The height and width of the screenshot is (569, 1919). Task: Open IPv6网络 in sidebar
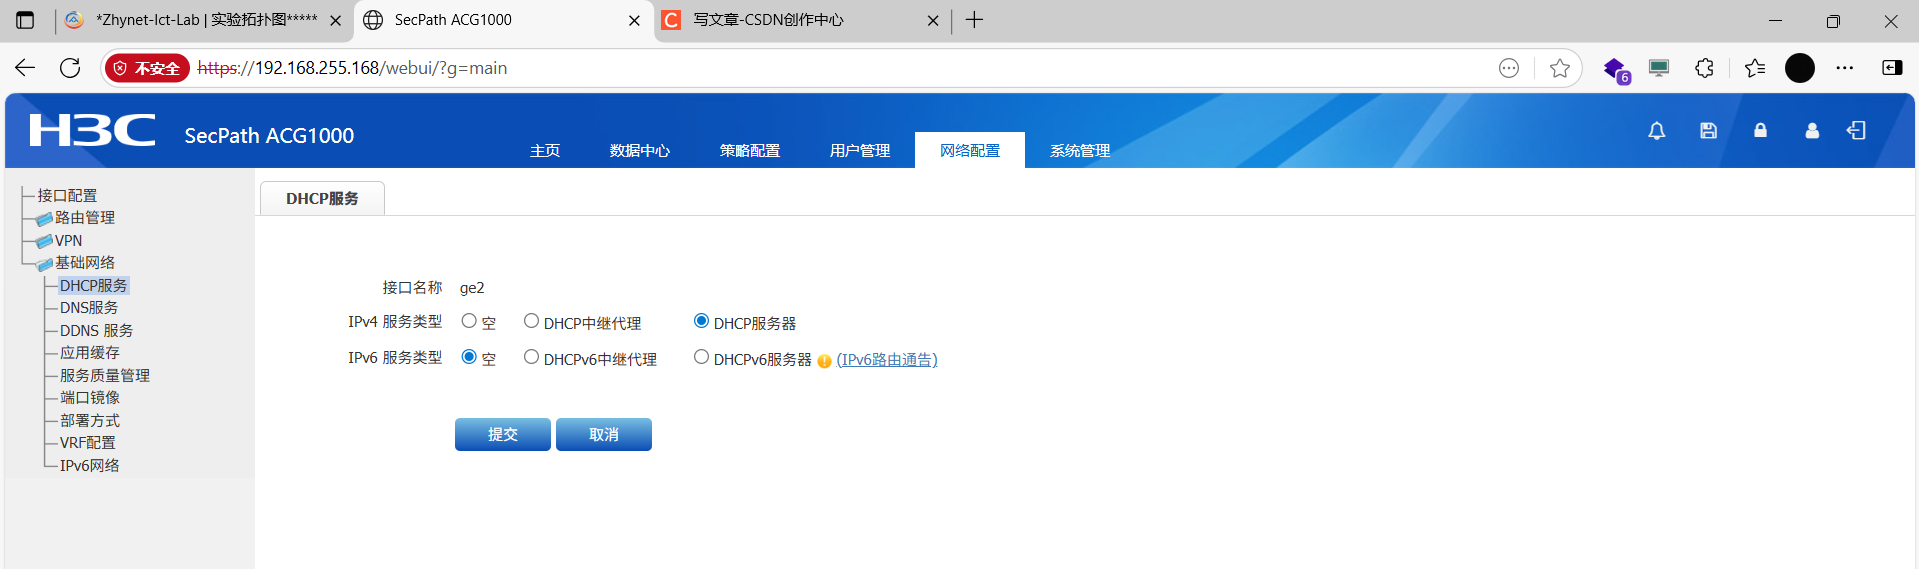[x=90, y=466]
